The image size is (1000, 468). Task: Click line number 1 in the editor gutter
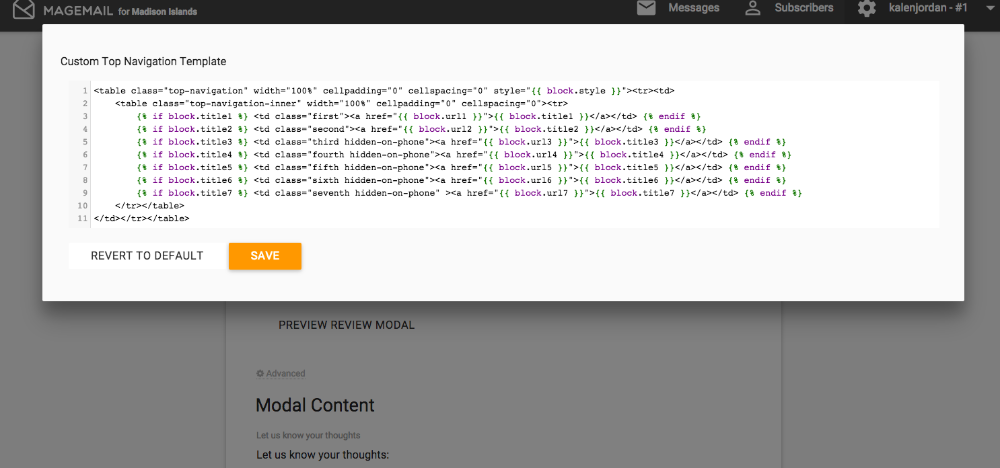[x=84, y=91]
